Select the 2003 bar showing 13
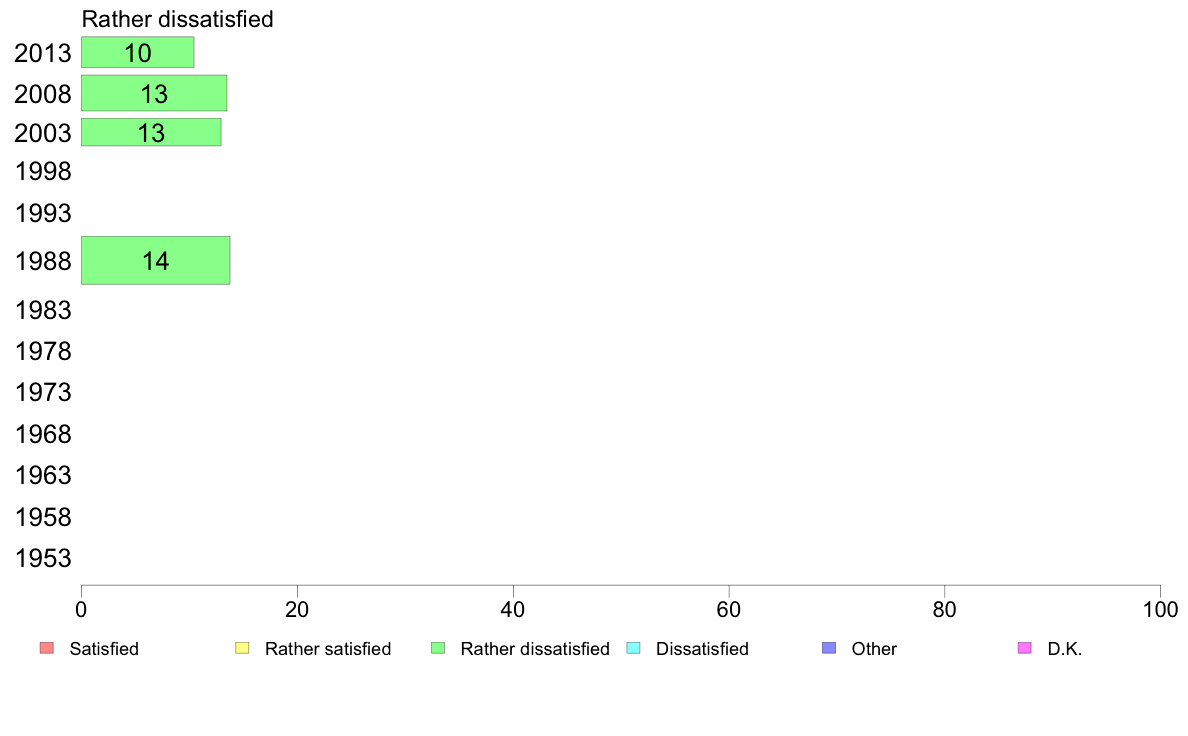Viewport: 1188px width, 736px height. click(151, 133)
